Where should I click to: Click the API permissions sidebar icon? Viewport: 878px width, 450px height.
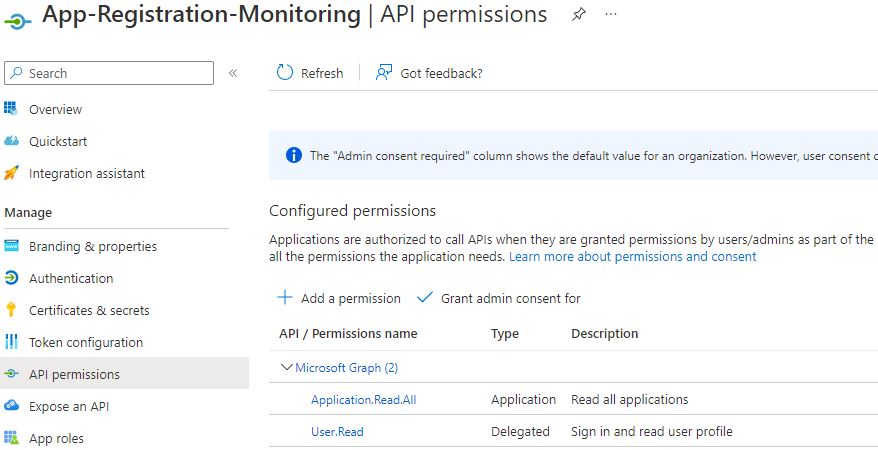pyautogui.click(x=11, y=374)
